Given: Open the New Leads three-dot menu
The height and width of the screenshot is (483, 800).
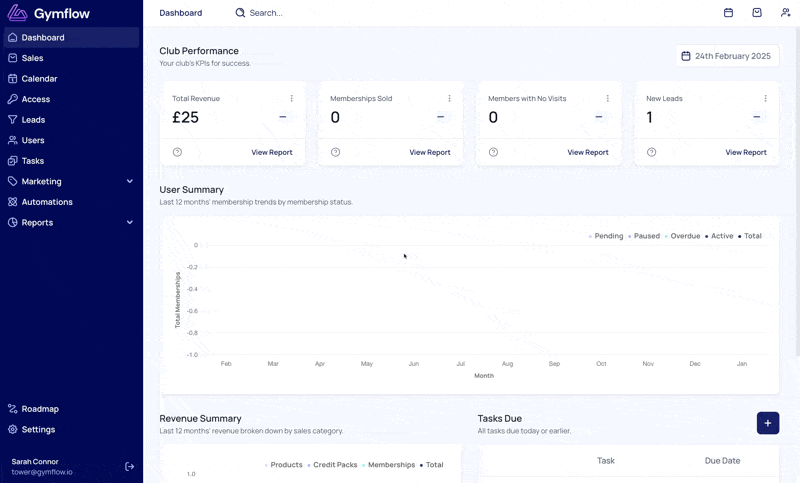Looking at the screenshot, I should pos(765,98).
